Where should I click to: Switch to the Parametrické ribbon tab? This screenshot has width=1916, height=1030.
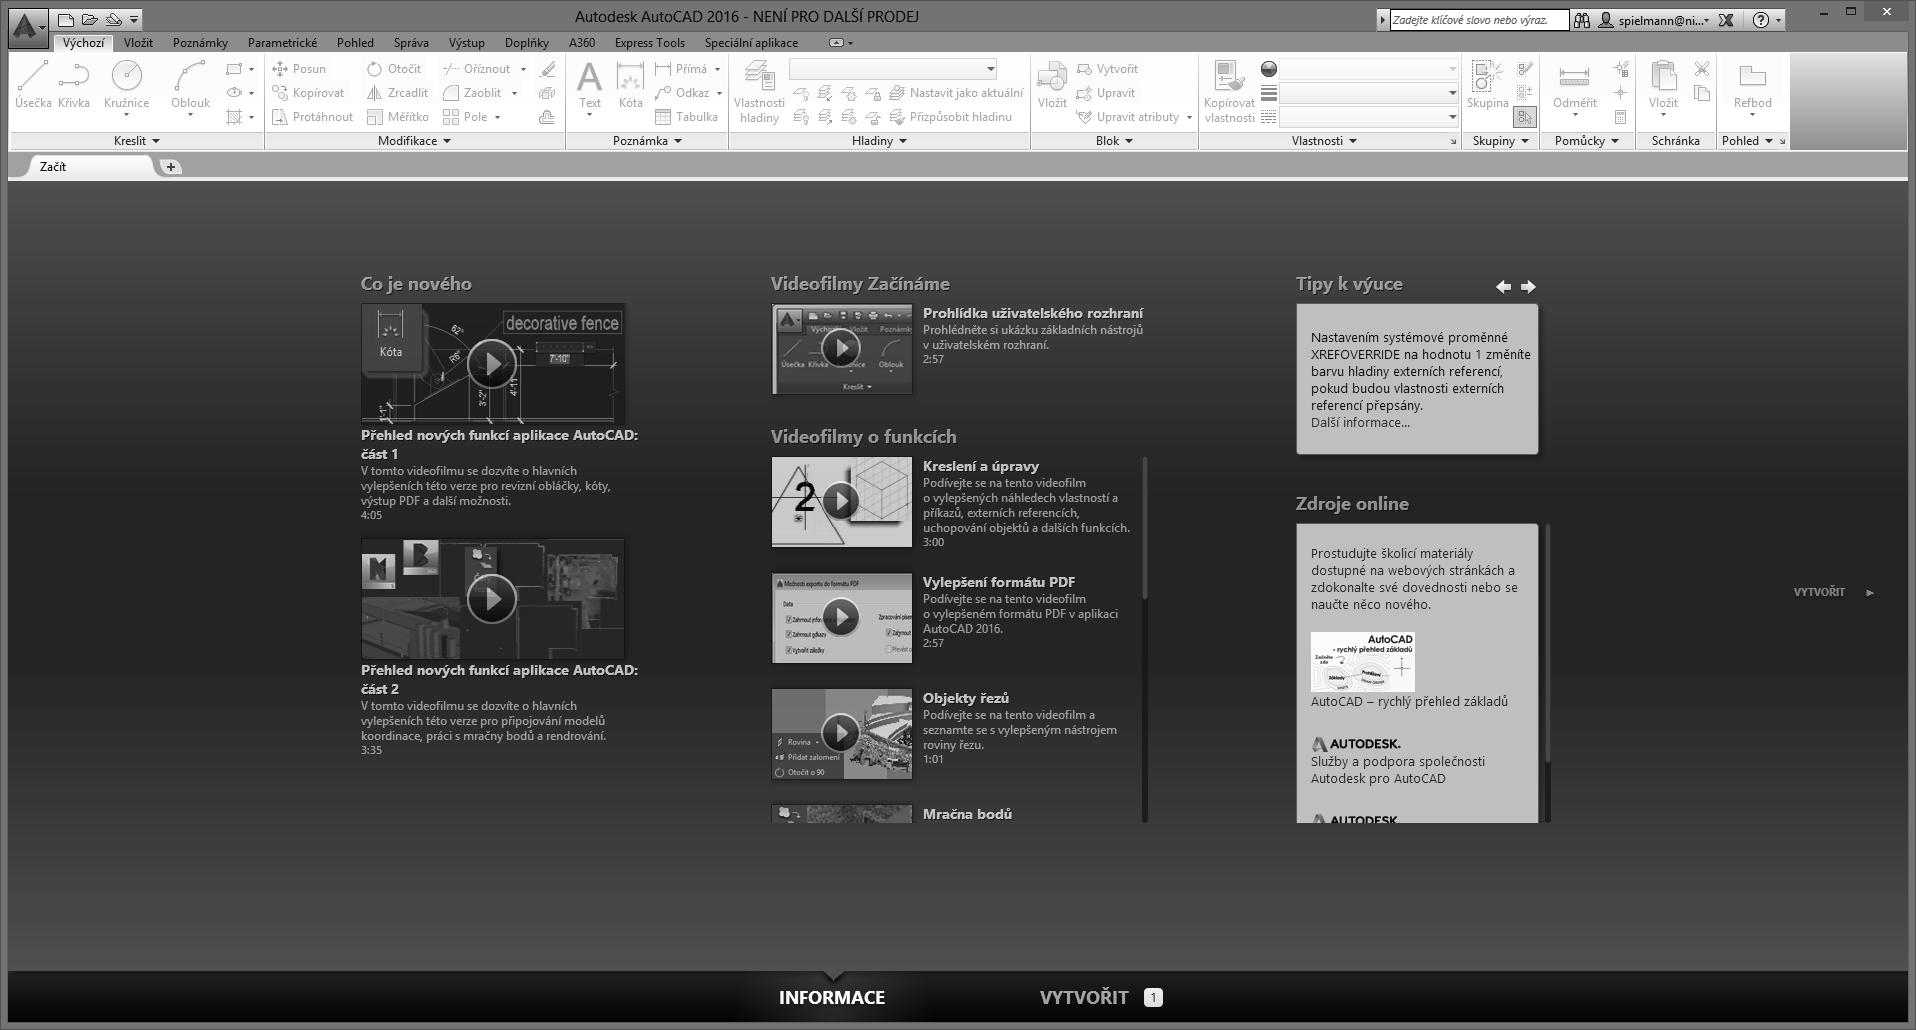tap(282, 43)
